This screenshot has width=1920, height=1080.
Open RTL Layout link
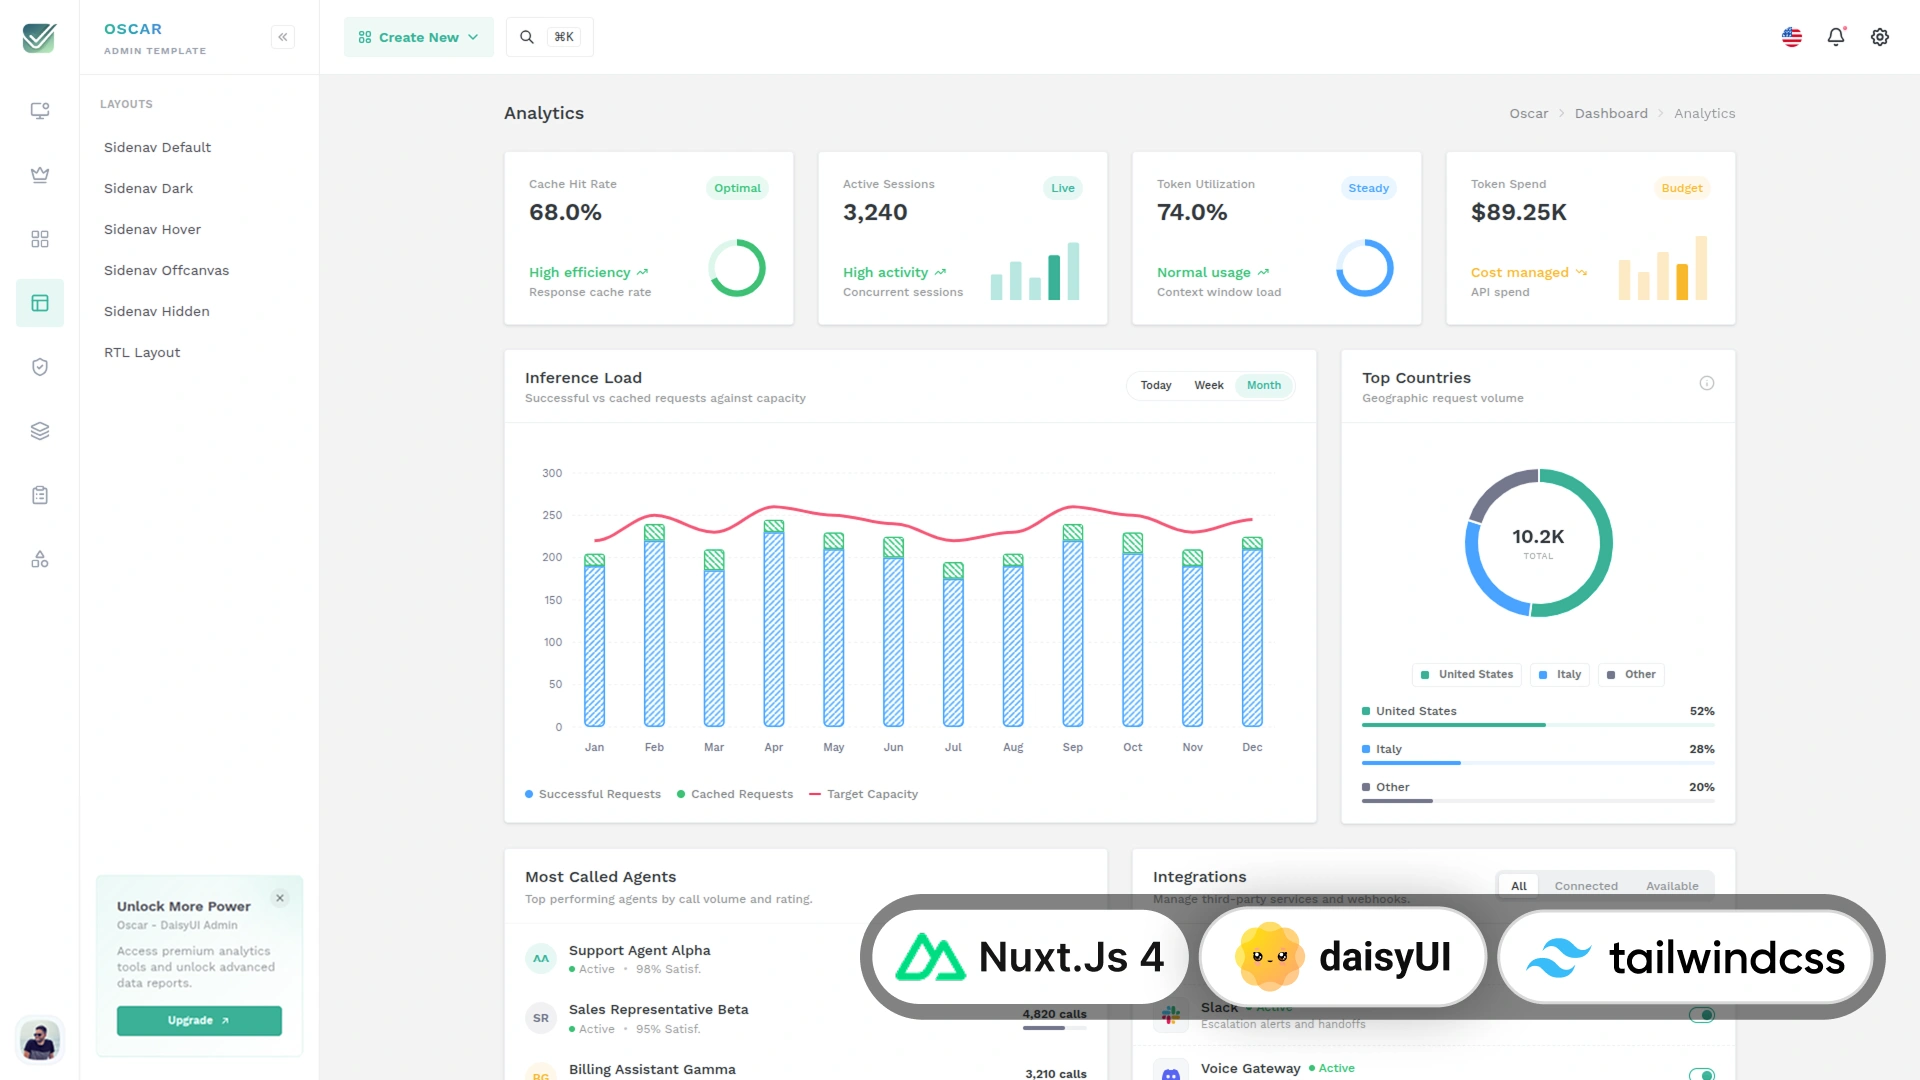click(143, 352)
